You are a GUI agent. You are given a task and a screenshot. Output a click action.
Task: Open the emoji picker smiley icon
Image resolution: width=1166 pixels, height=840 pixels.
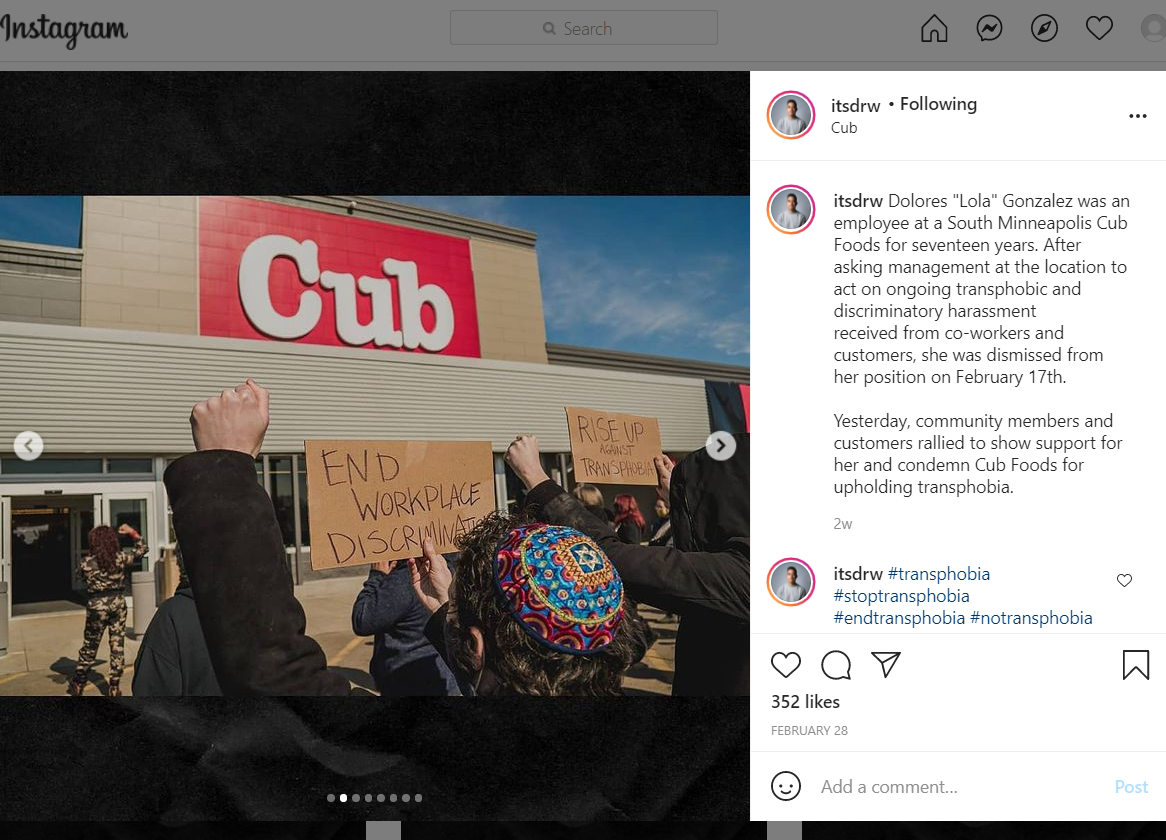(x=785, y=786)
